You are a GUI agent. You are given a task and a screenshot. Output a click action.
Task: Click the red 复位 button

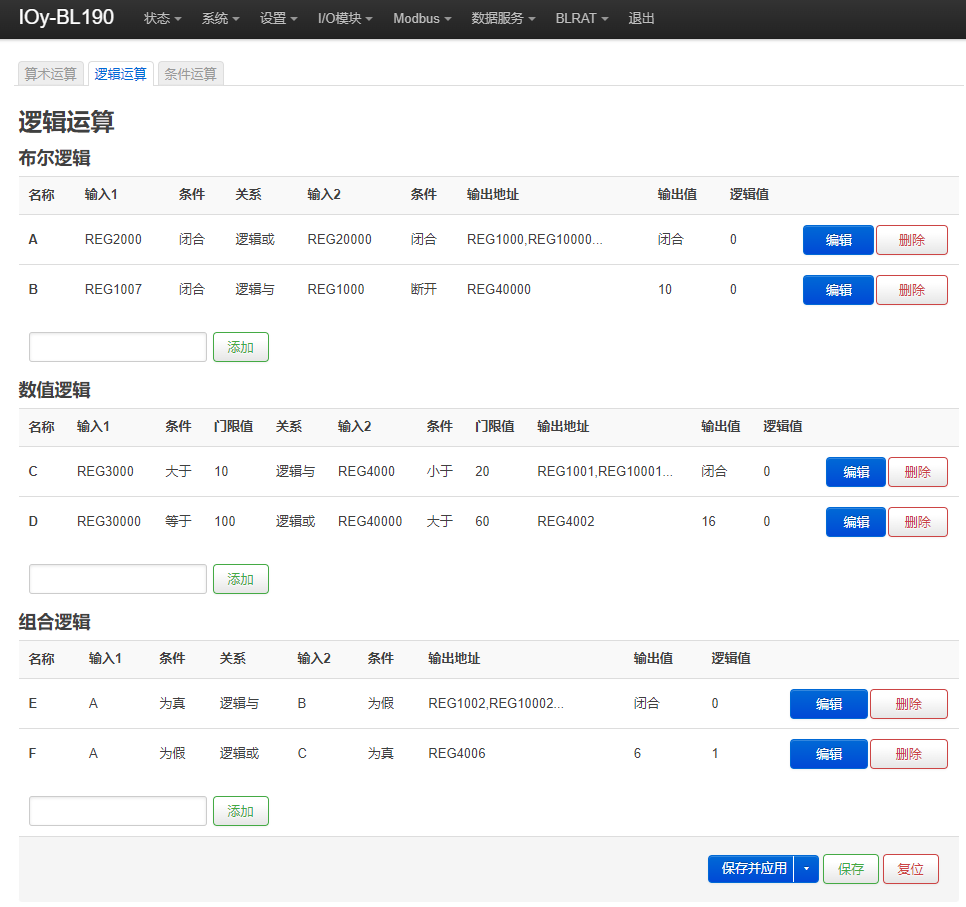(x=911, y=869)
